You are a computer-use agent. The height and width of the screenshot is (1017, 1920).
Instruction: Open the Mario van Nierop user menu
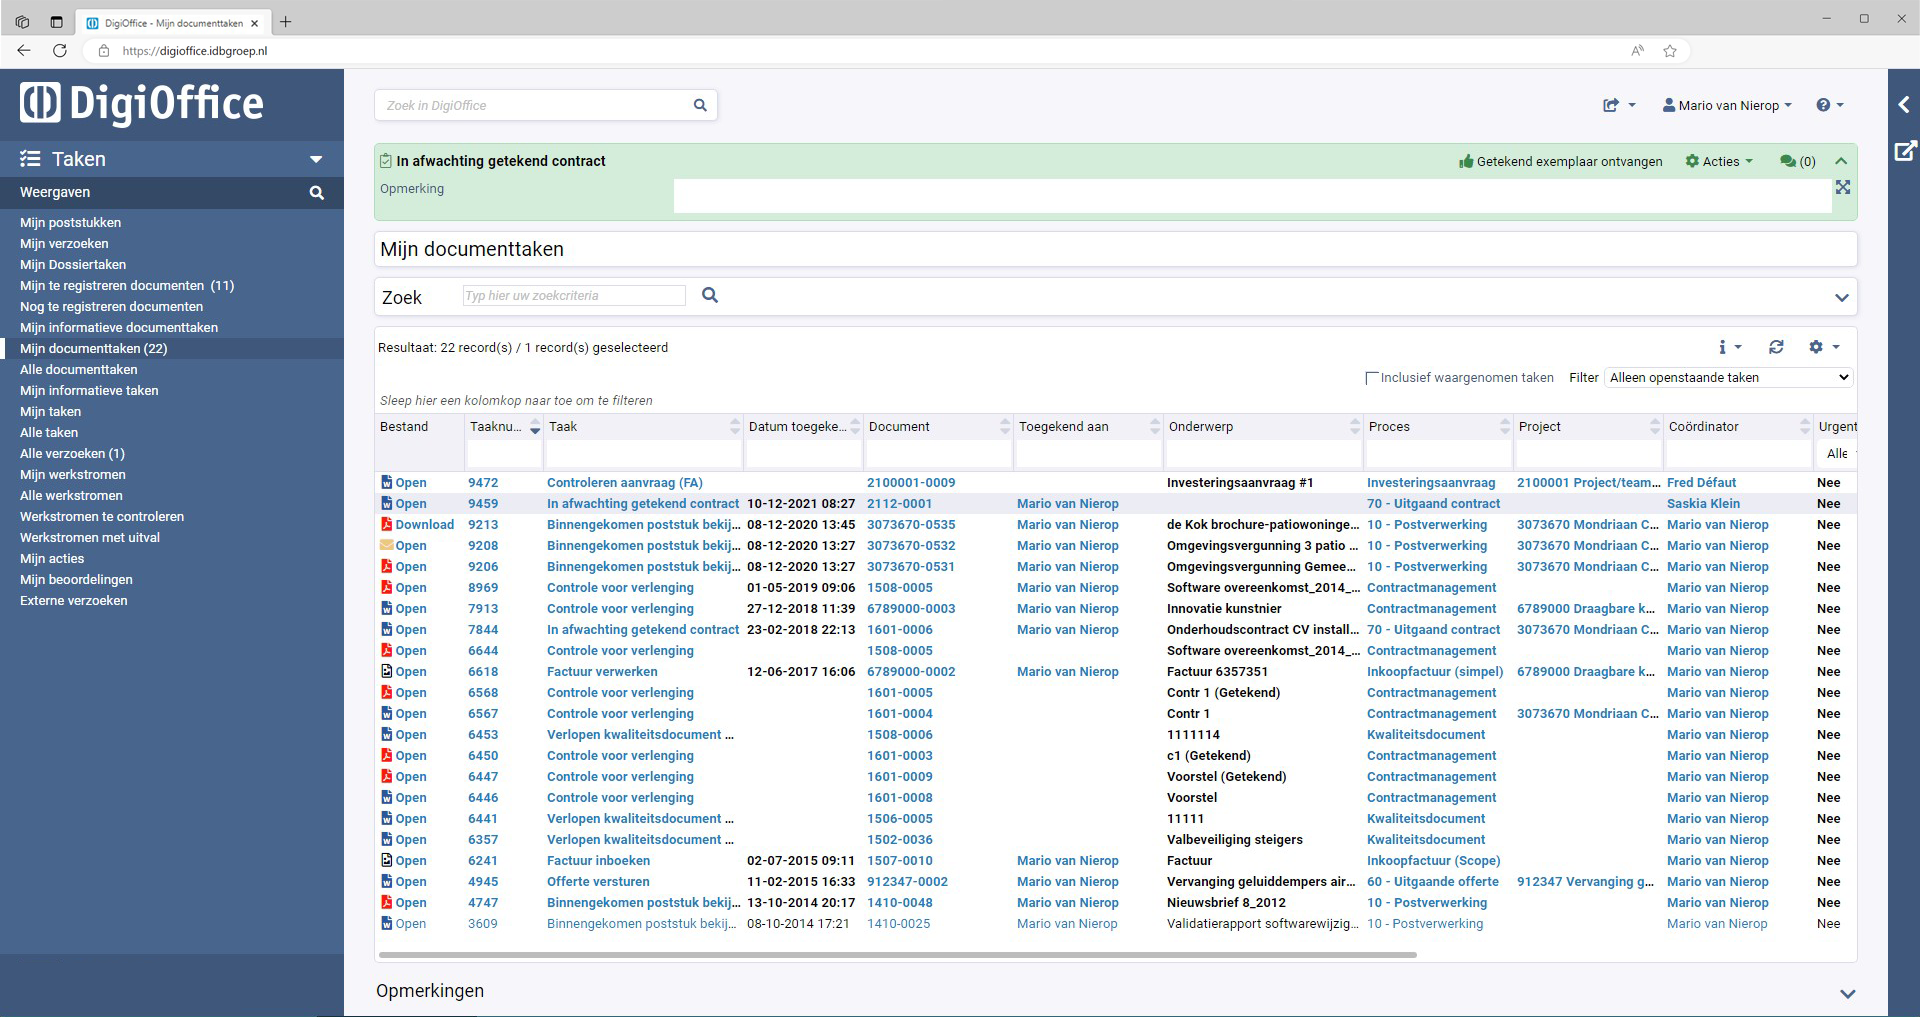(x=1727, y=105)
